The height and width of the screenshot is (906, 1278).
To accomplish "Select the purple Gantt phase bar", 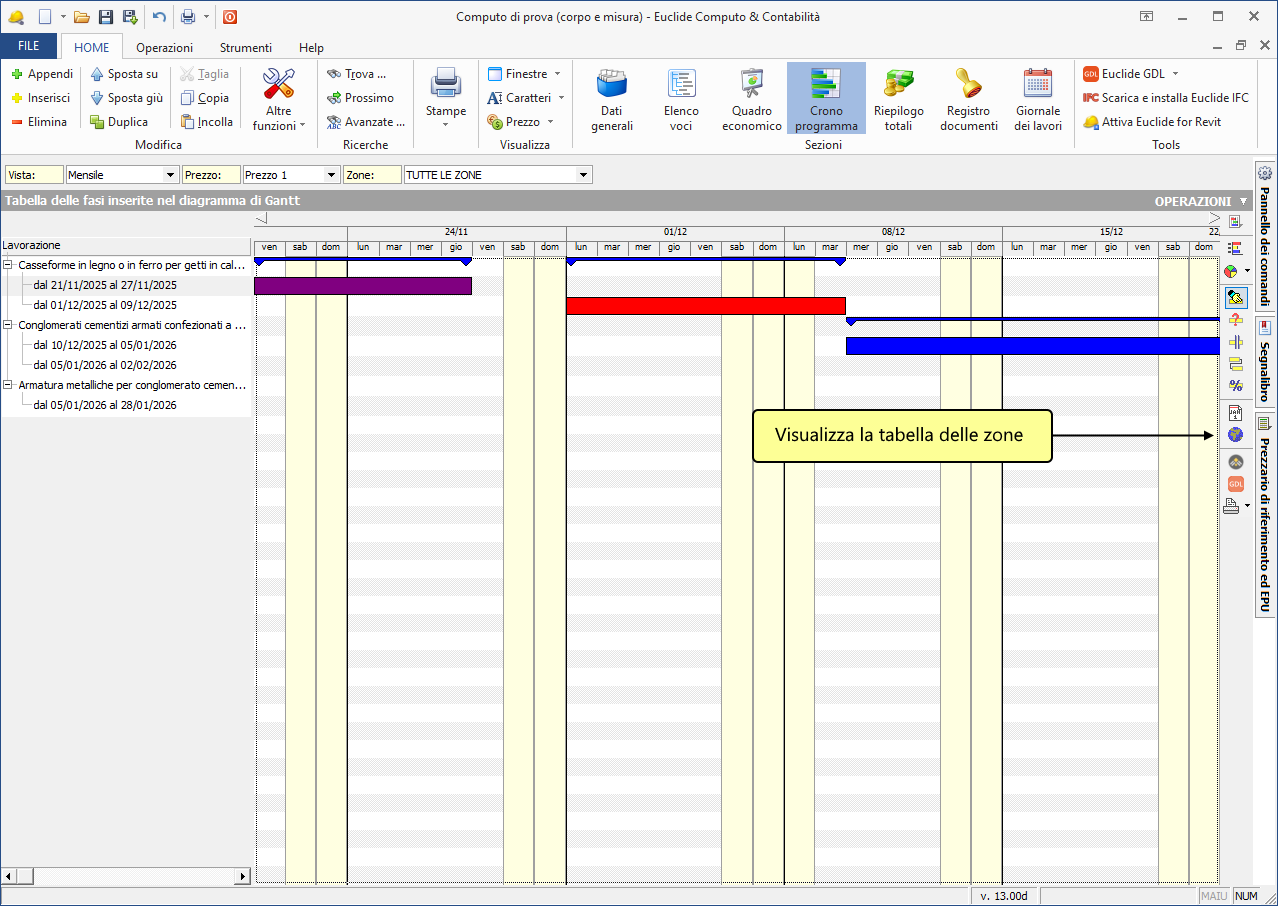I will (x=362, y=286).
